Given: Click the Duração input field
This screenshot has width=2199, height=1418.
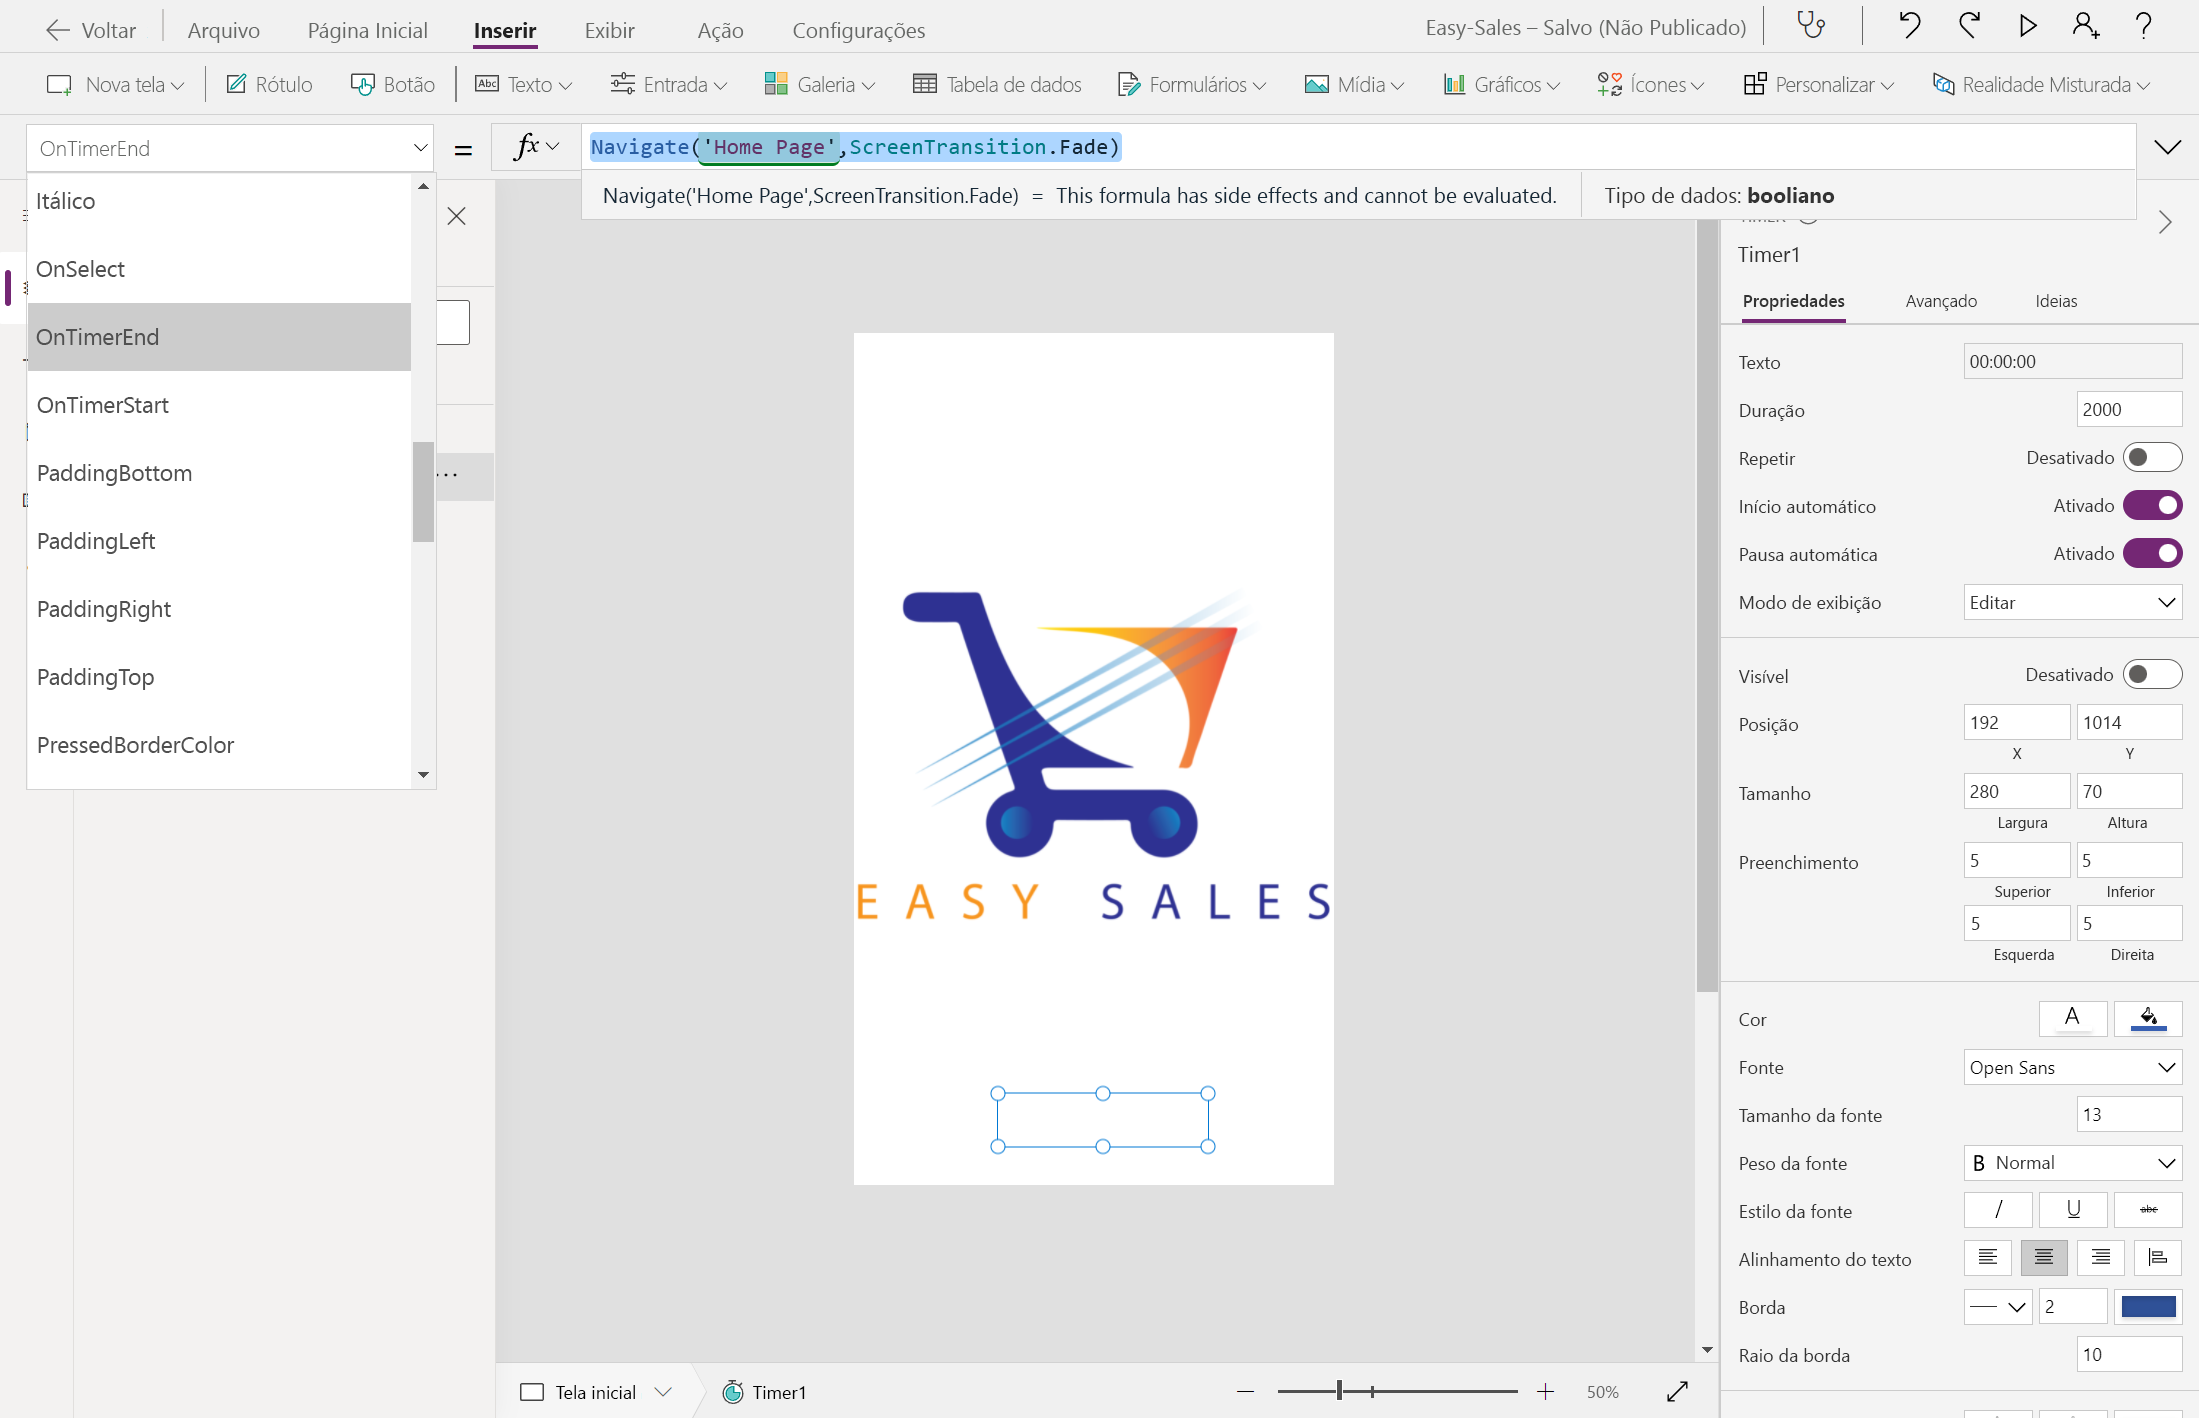Looking at the screenshot, I should 2128,410.
